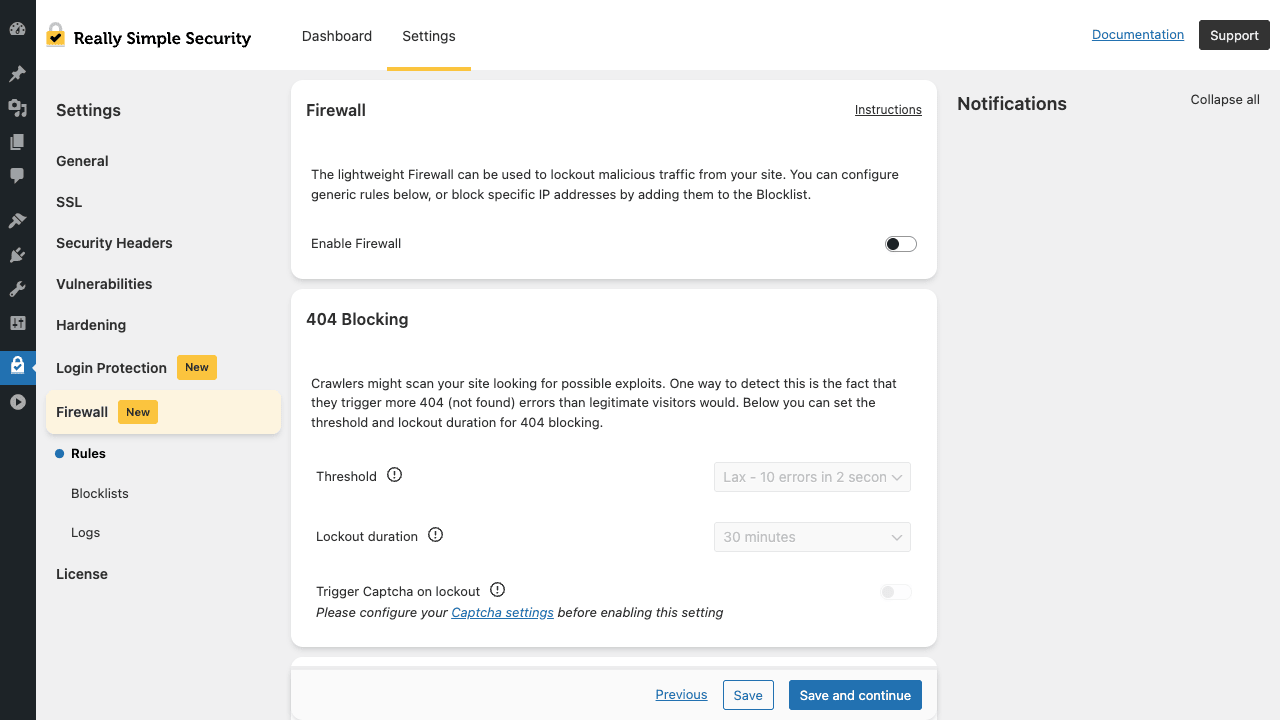Open the WordPress Dashboard gauge icon
Viewport: 1280px width, 720px height.
[x=17, y=29]
